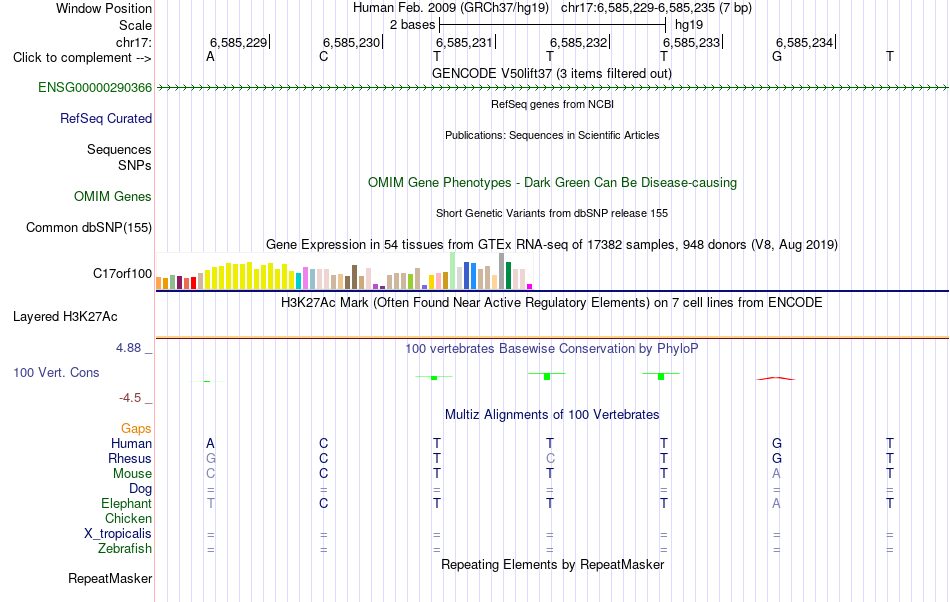The width and height of the screenshot is (950, 602).
Task: Click the Rhesus row faded base C
Action: (x=550, y=458)
